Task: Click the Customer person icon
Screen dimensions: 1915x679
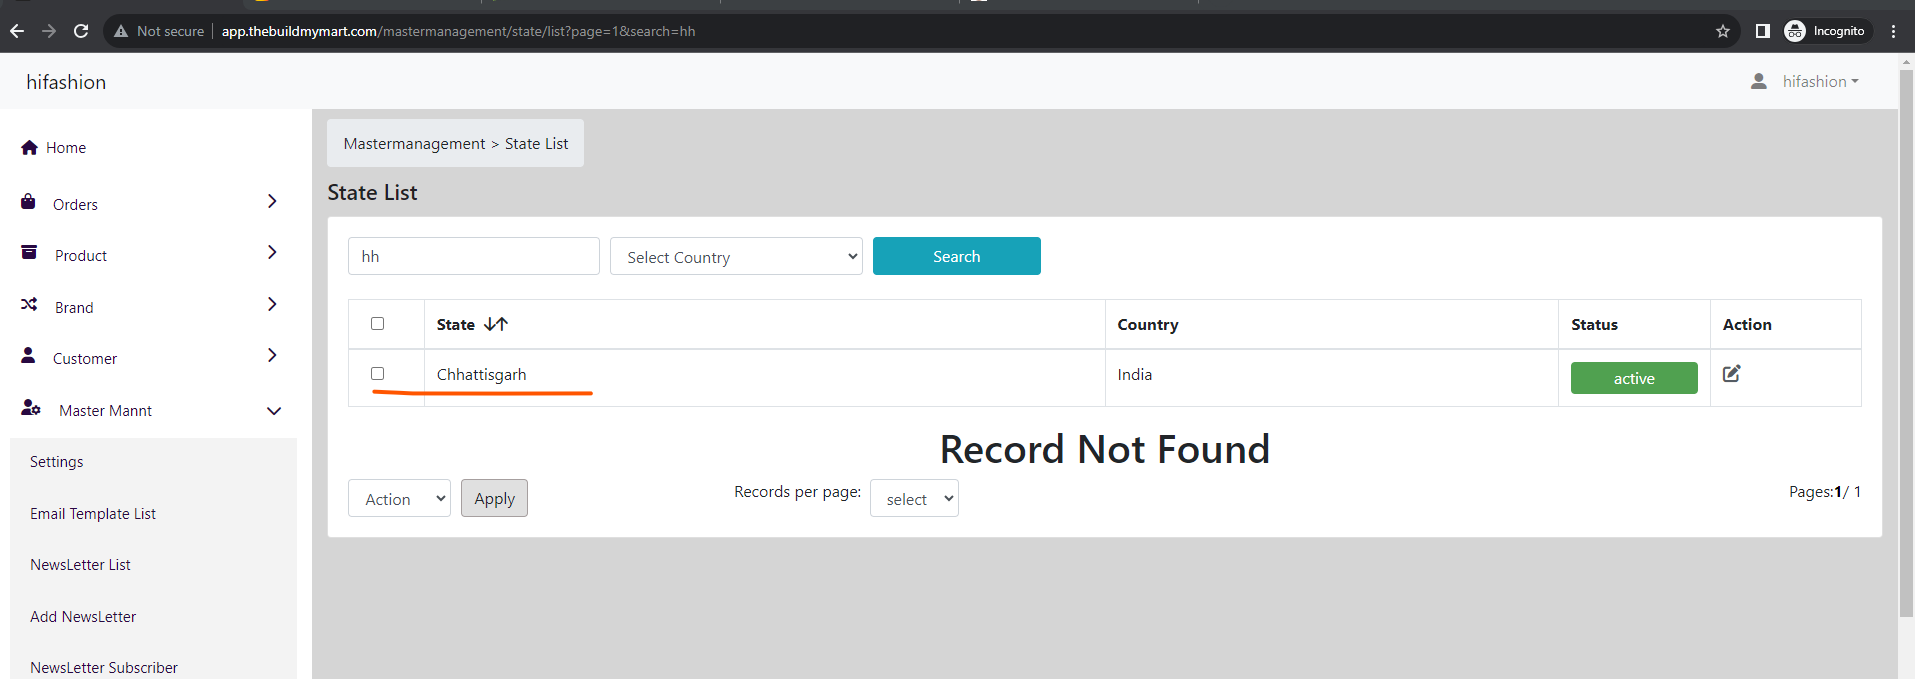Action: click(x=28, y=355)
